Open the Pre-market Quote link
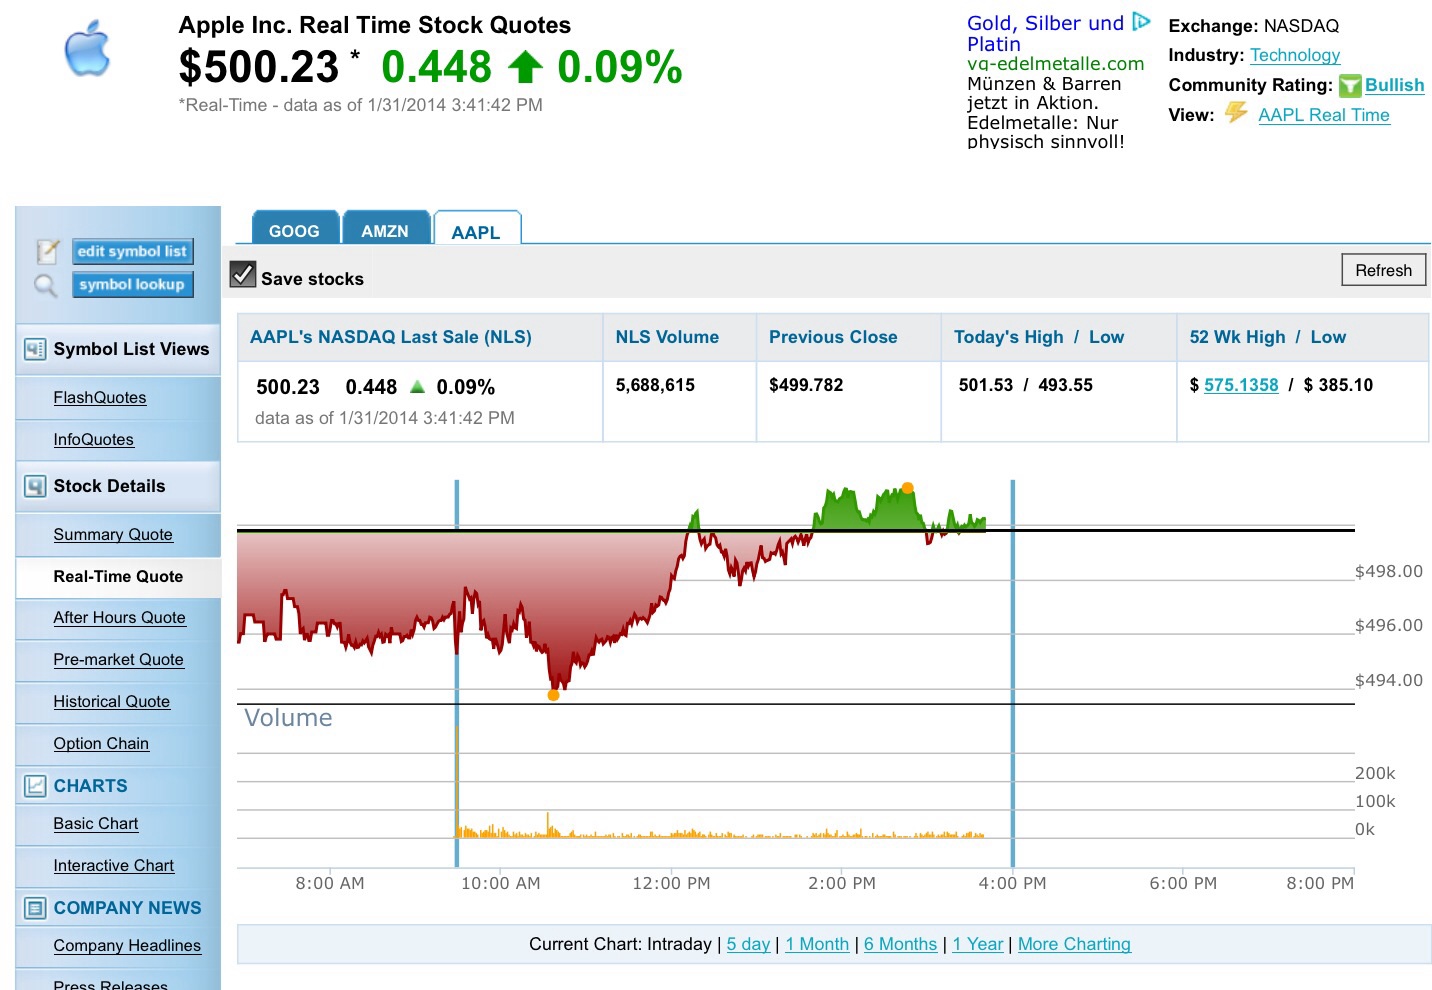Viewport: 1432px width, 990px height. [x=118, y=660]
